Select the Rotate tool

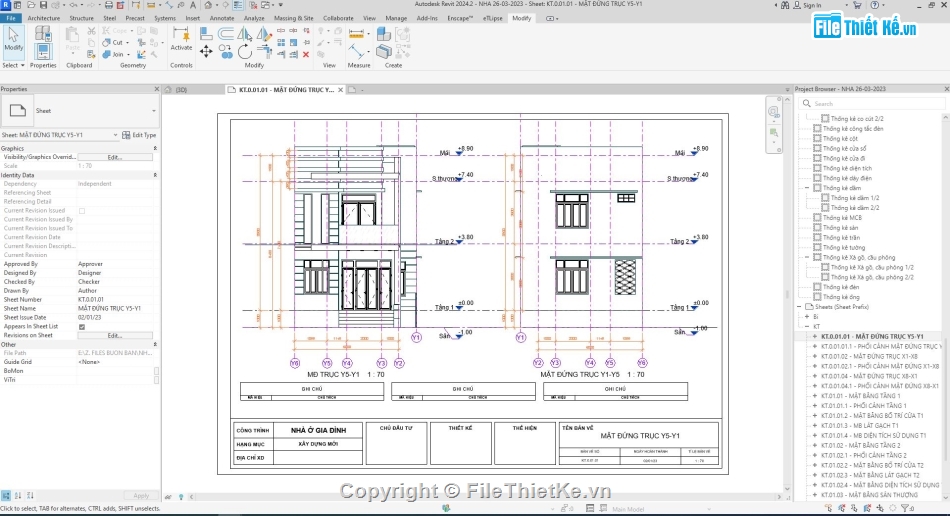245,52
